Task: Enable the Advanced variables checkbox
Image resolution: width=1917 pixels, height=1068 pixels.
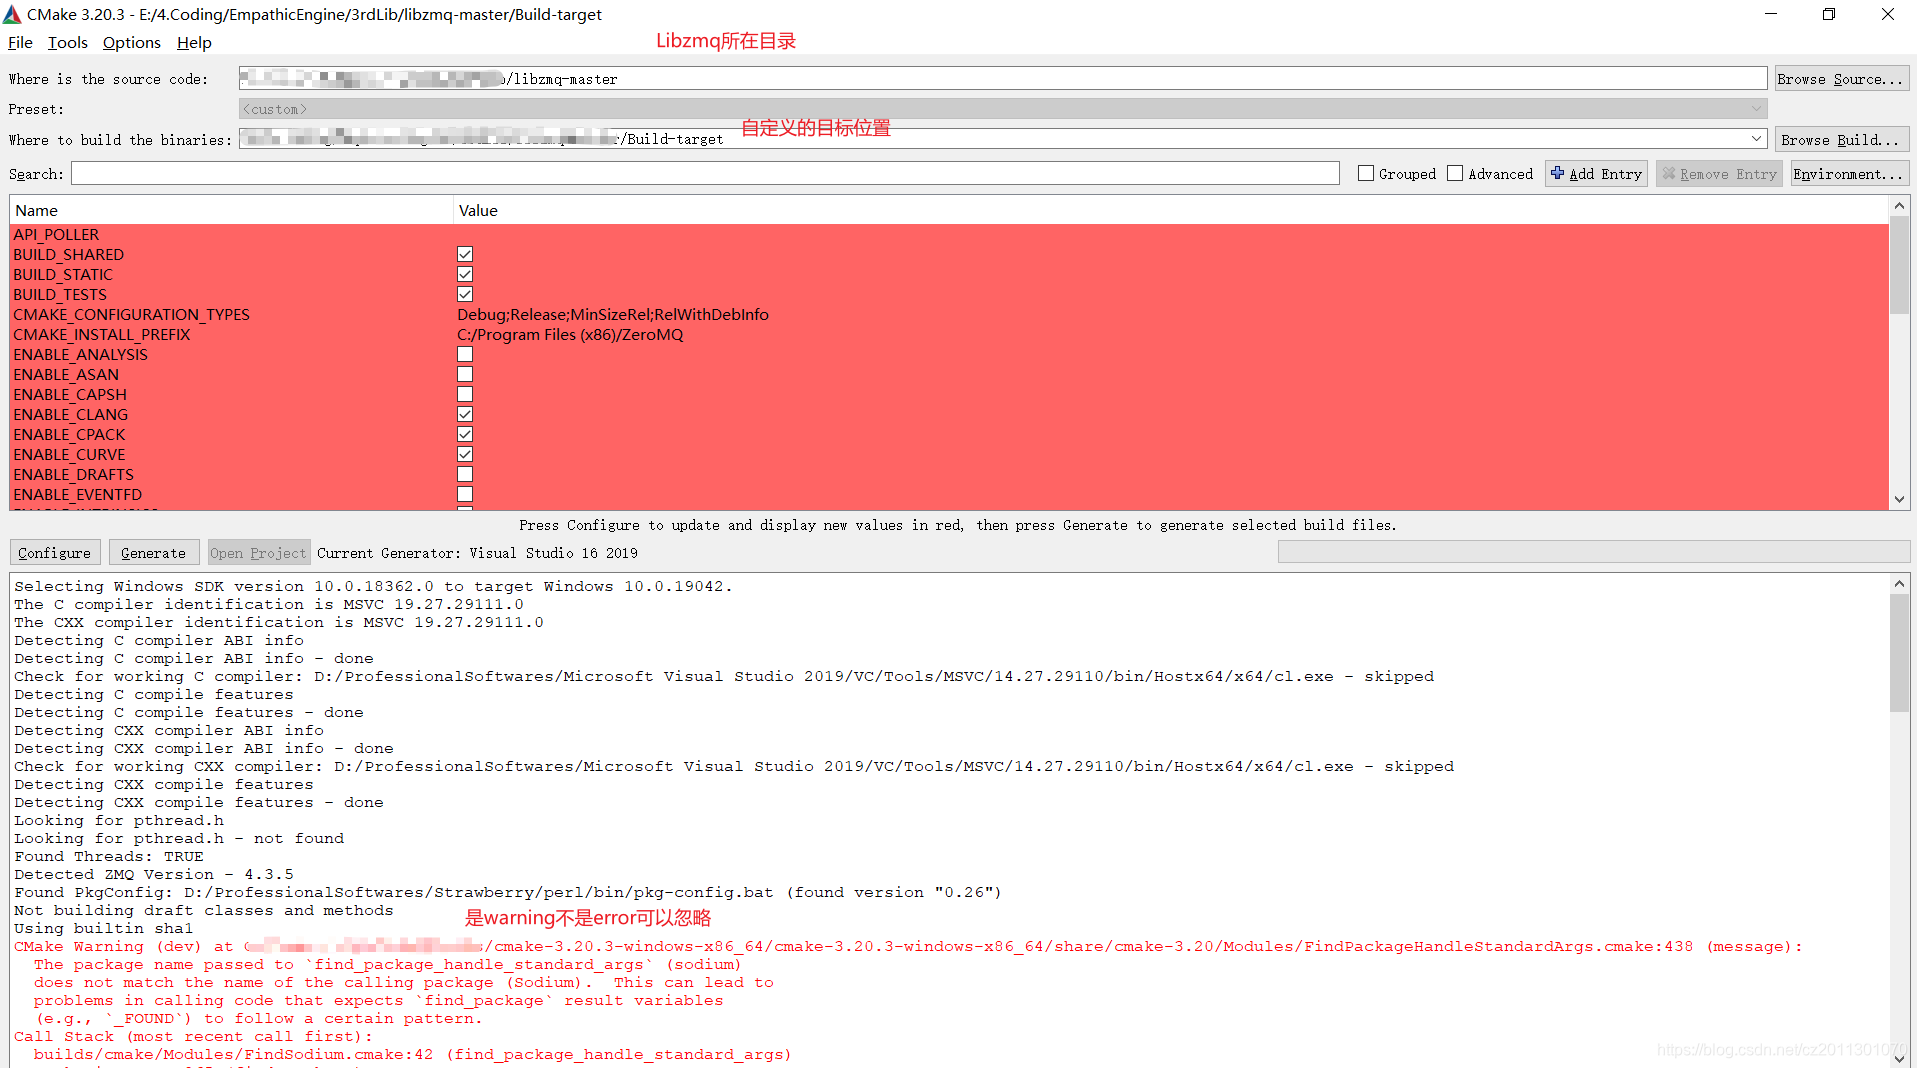Action: tap(1456, 172)
